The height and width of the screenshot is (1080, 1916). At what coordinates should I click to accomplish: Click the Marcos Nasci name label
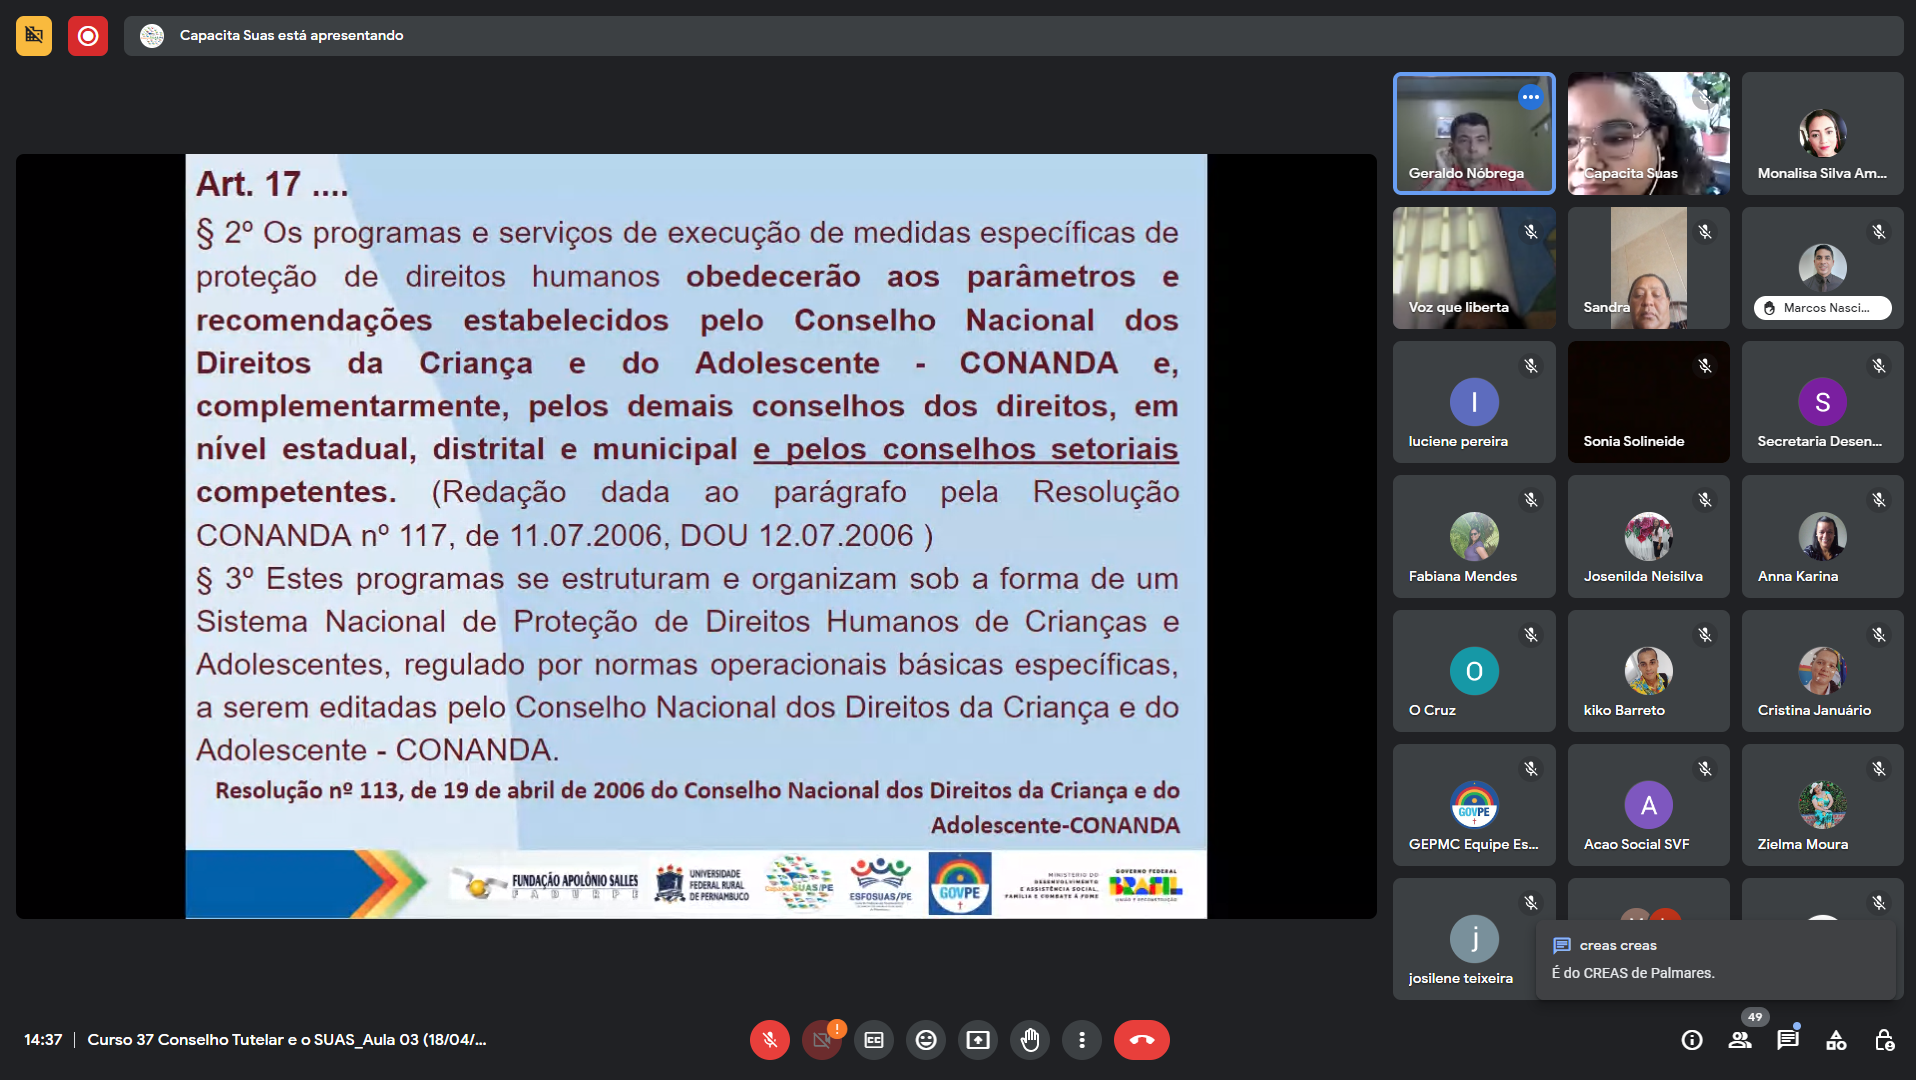pyautogui.click(x=1823, y=308)
